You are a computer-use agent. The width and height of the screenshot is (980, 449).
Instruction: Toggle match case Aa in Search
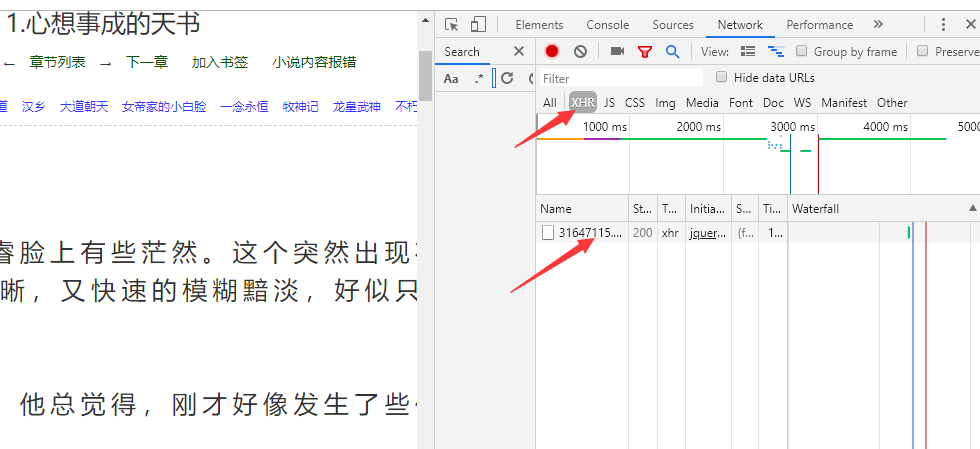coord(451,78)
